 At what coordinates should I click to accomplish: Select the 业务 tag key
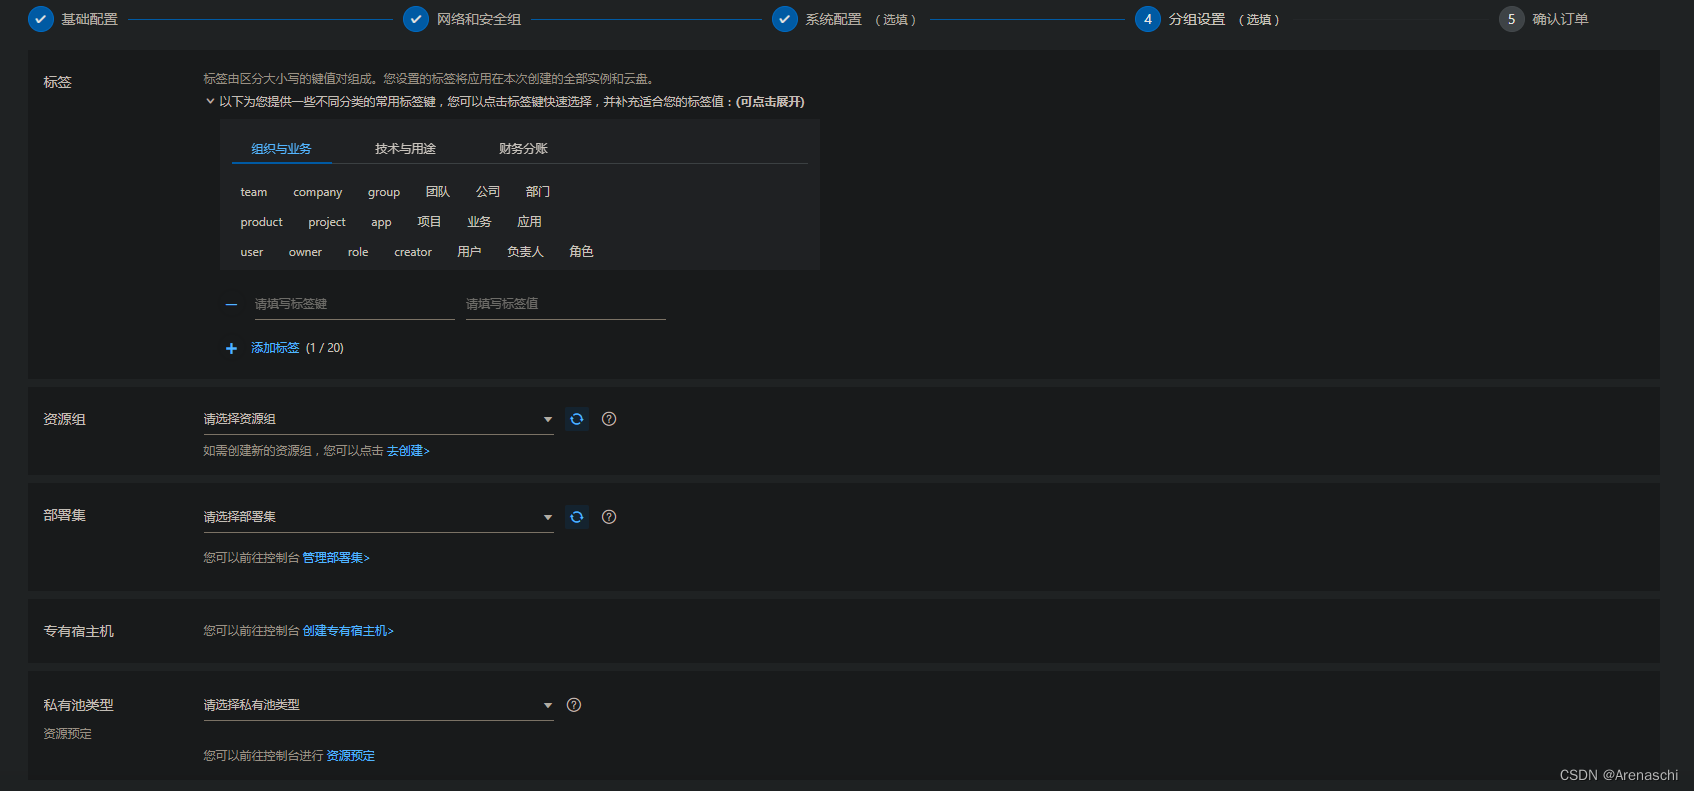[x=479, y=222]
